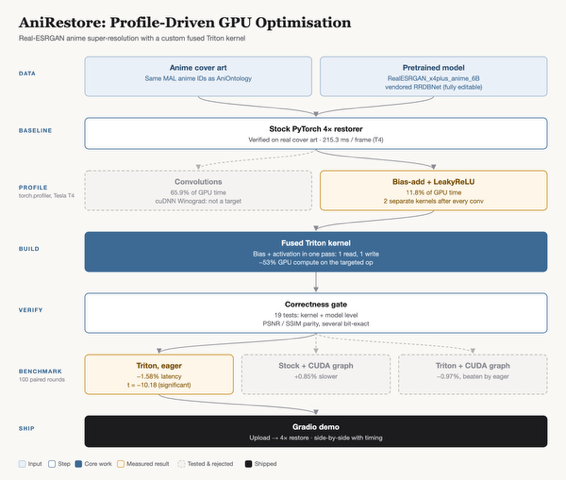Click the 'Stock + CUDA graph' rejected box
This screenshot has width=566, height=480.
point(316,374)
